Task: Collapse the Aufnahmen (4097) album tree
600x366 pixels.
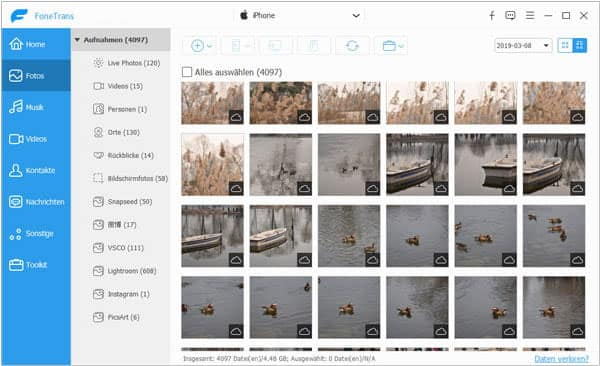Action: coord(77,40)
